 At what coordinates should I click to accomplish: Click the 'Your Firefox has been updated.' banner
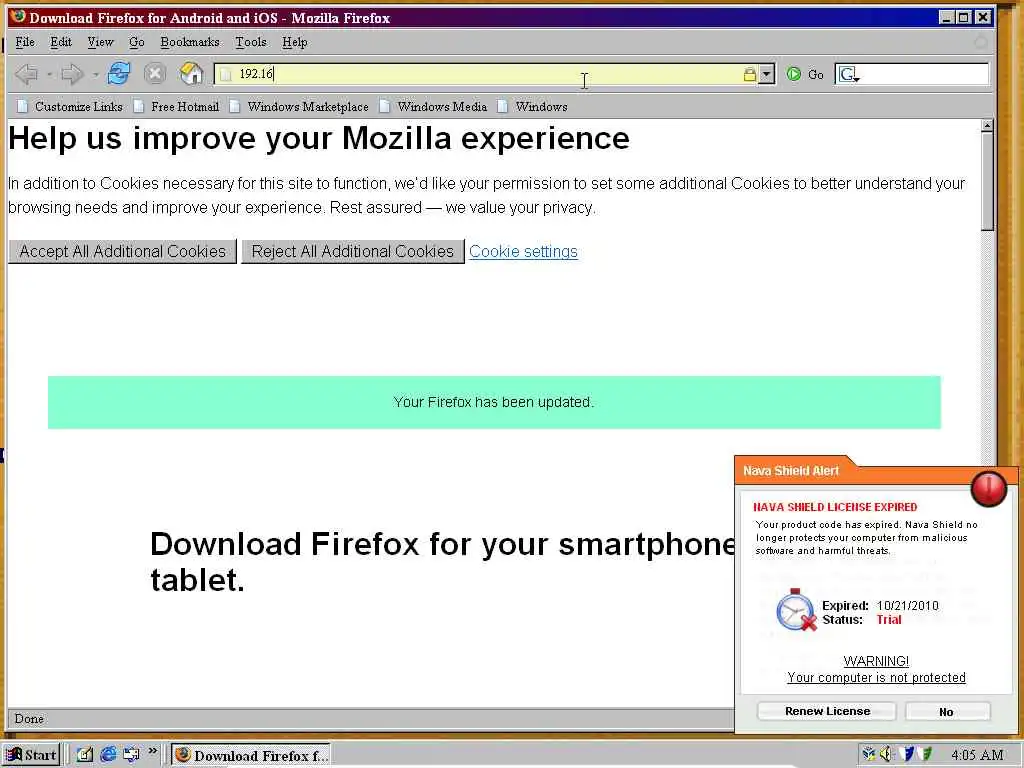pos(494,402)
